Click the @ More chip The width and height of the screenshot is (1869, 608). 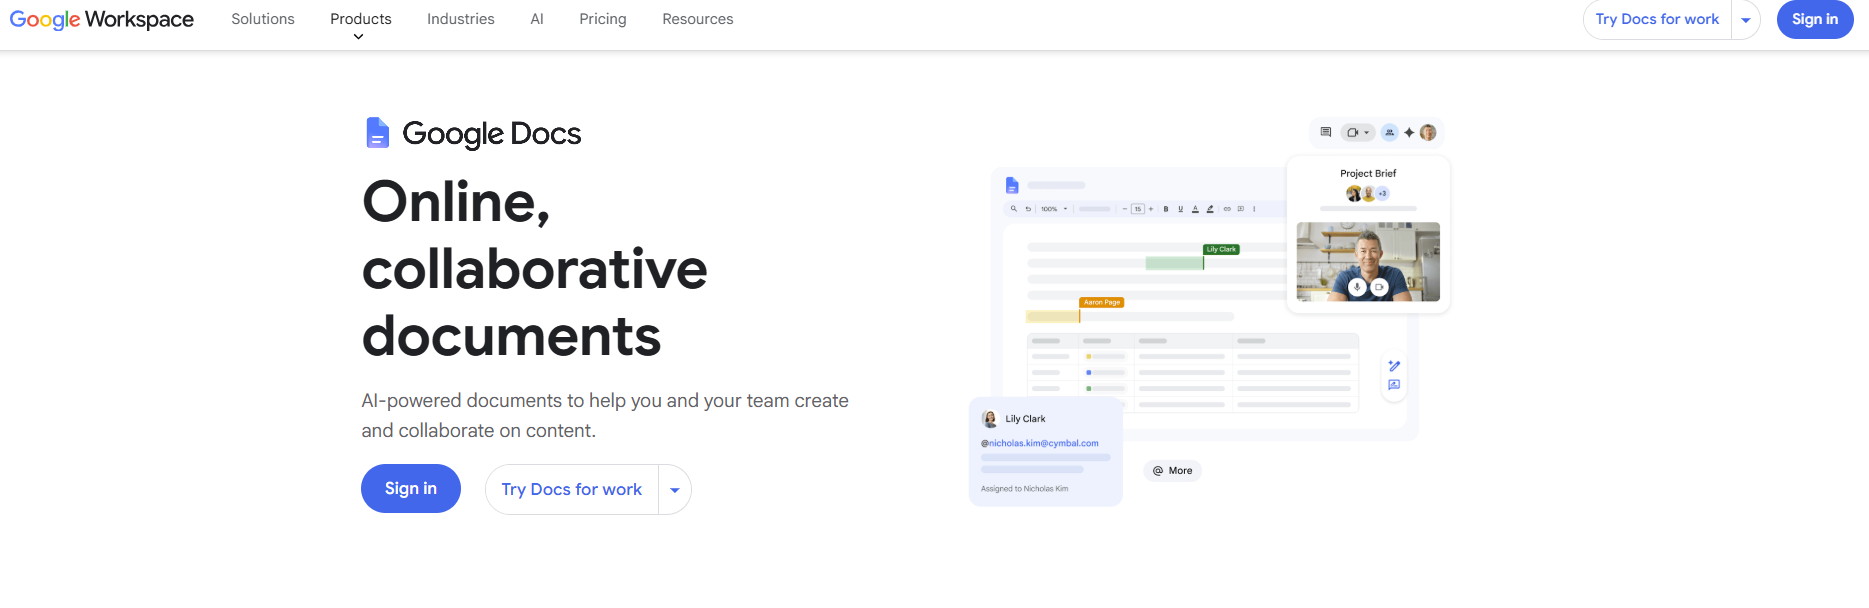[x=1172, y=471]
